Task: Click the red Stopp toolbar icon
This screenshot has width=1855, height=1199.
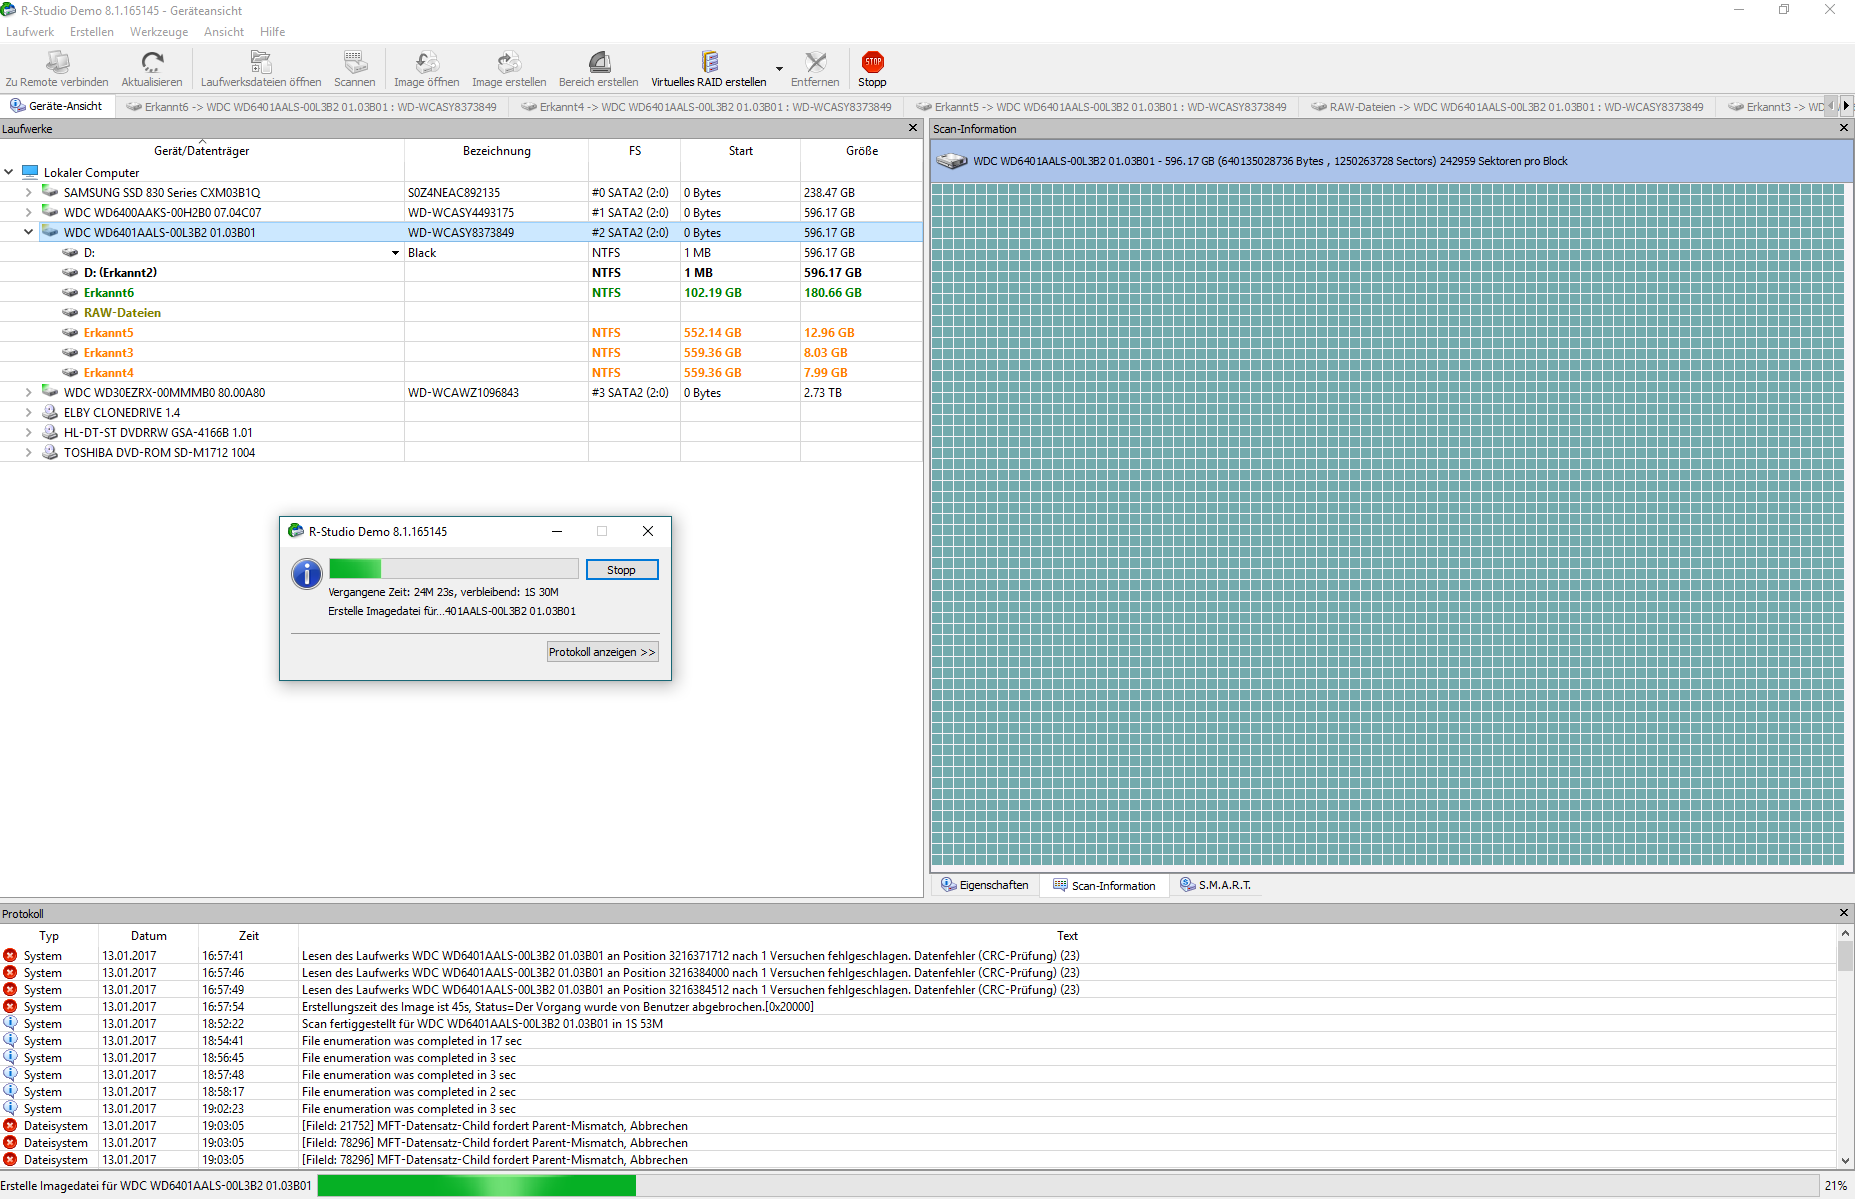Action: [873, 62]
